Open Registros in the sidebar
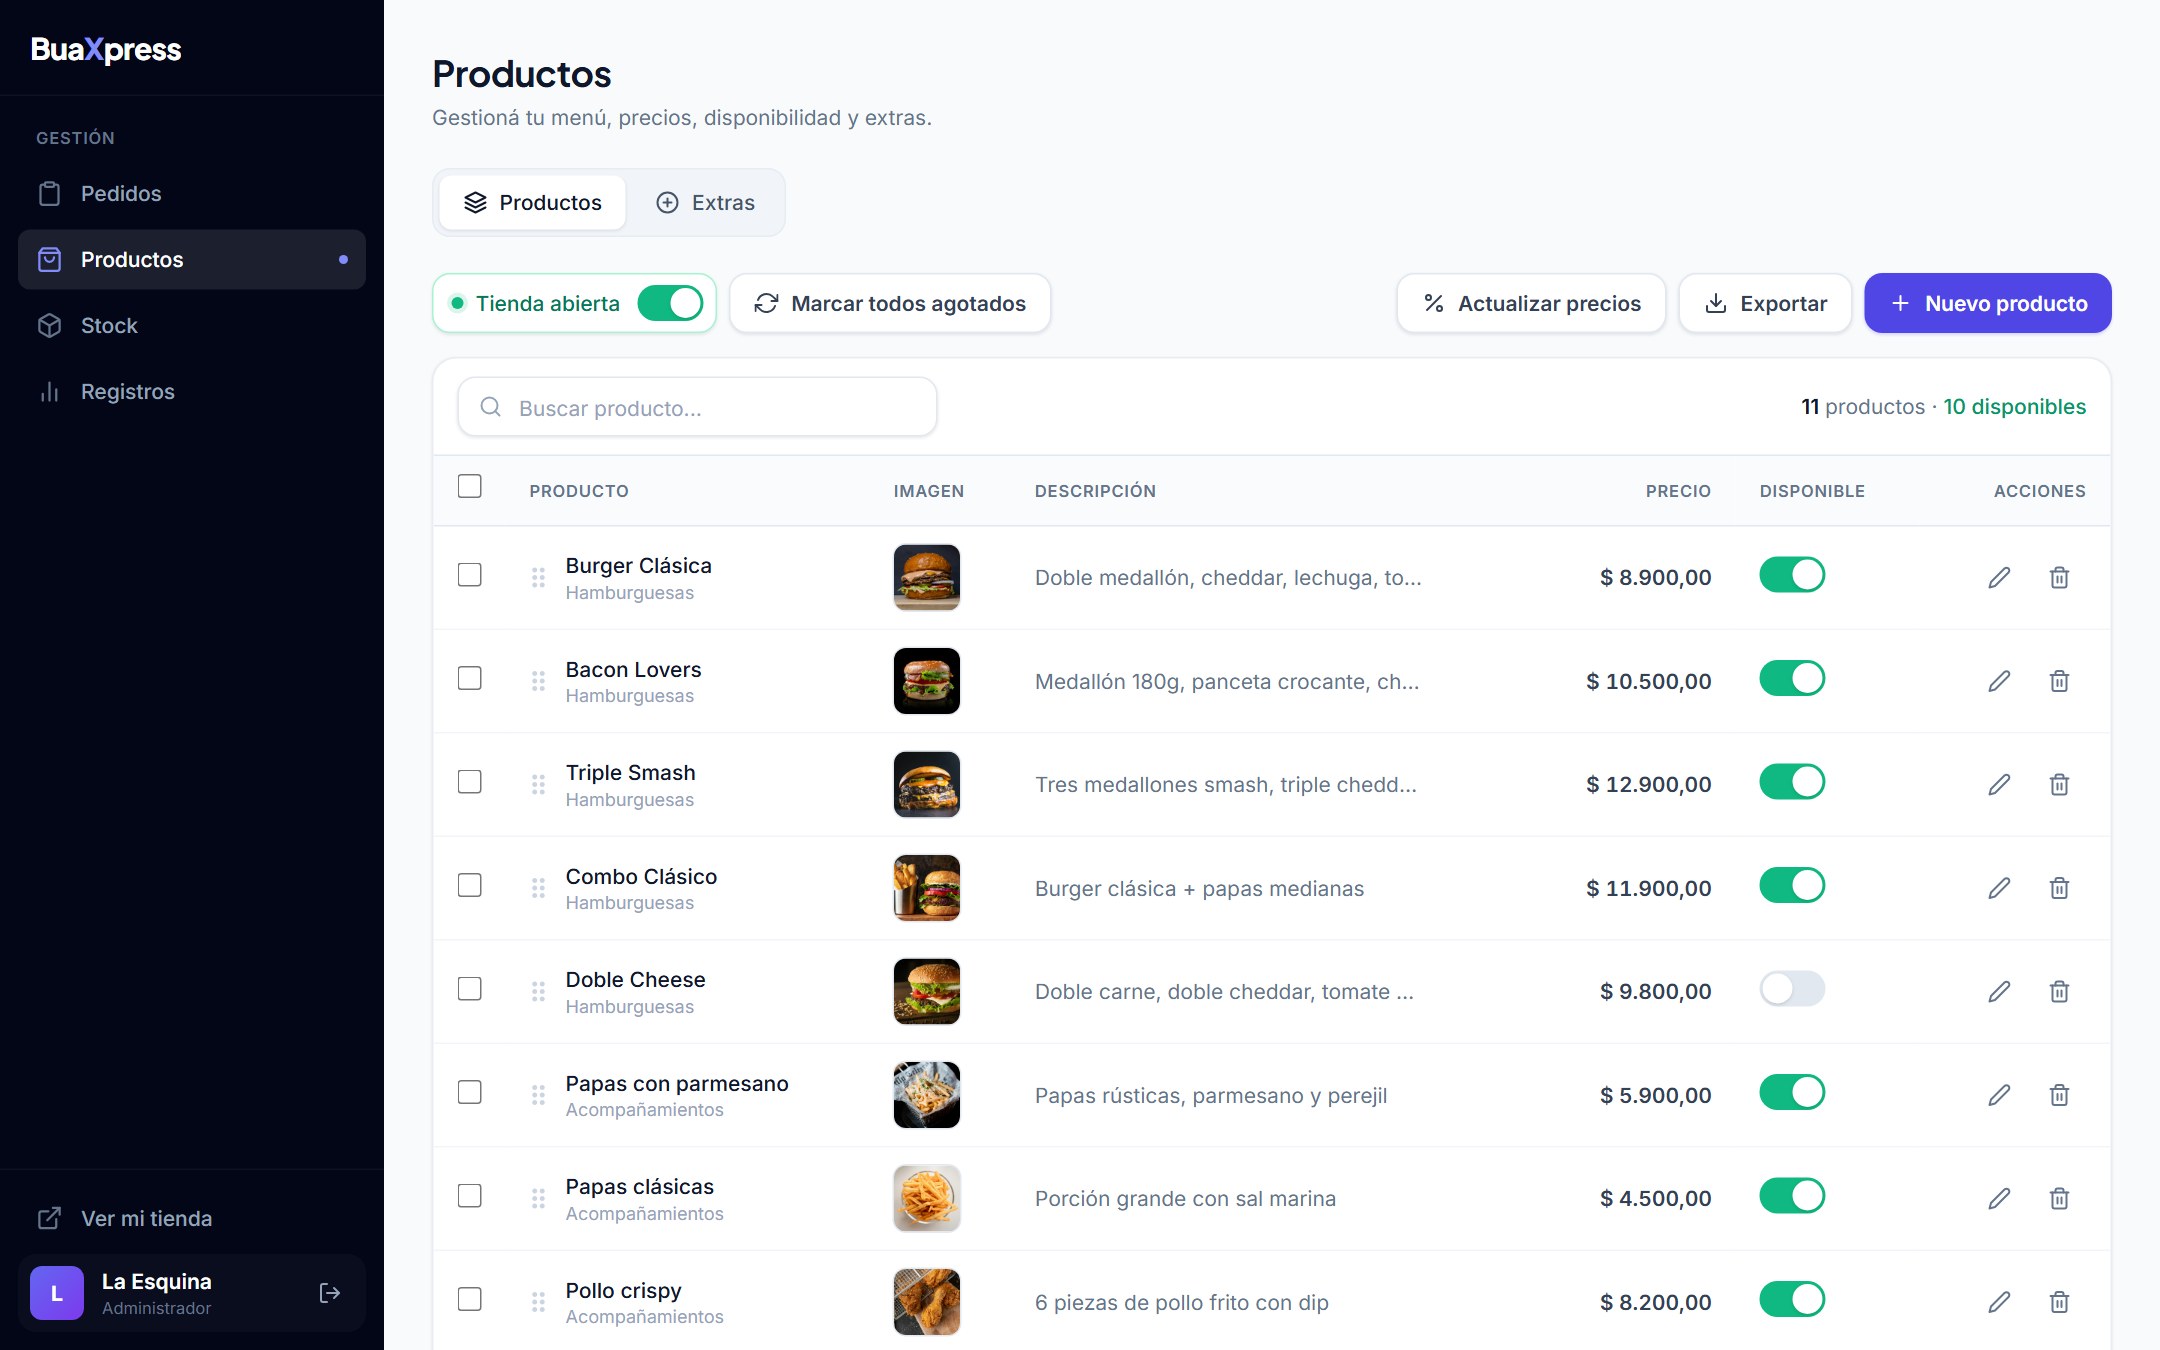 pyautogui.click(x=192, y=392)
